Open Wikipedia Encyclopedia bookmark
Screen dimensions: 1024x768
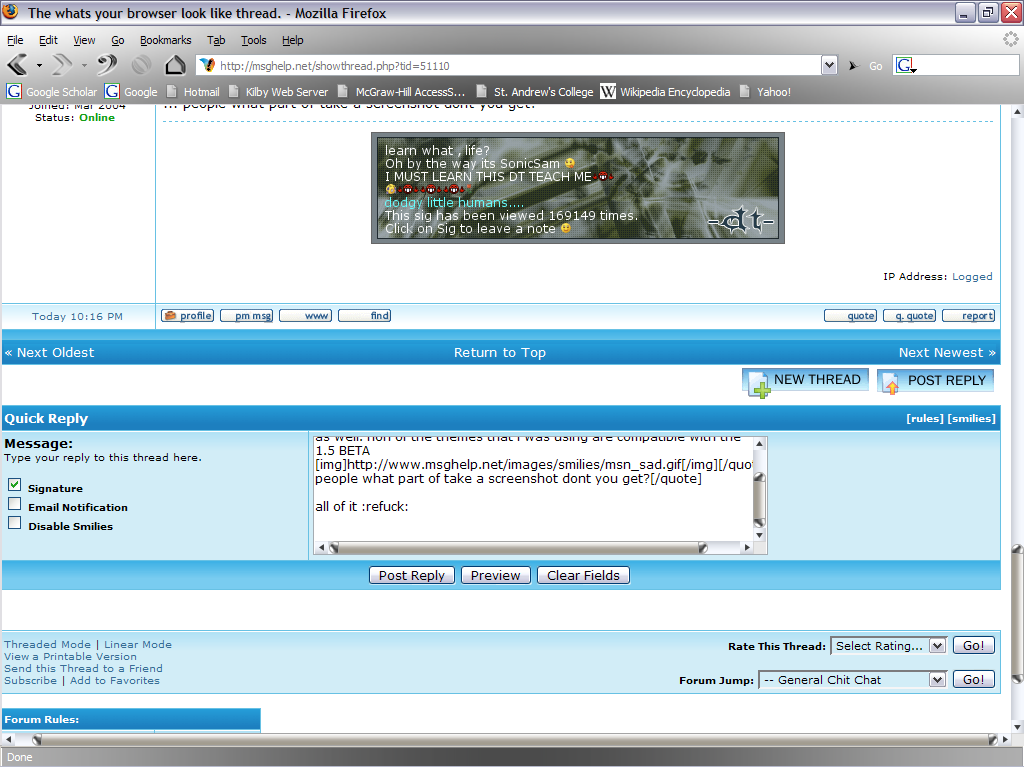pyautogui.click(x=665, y=91)
